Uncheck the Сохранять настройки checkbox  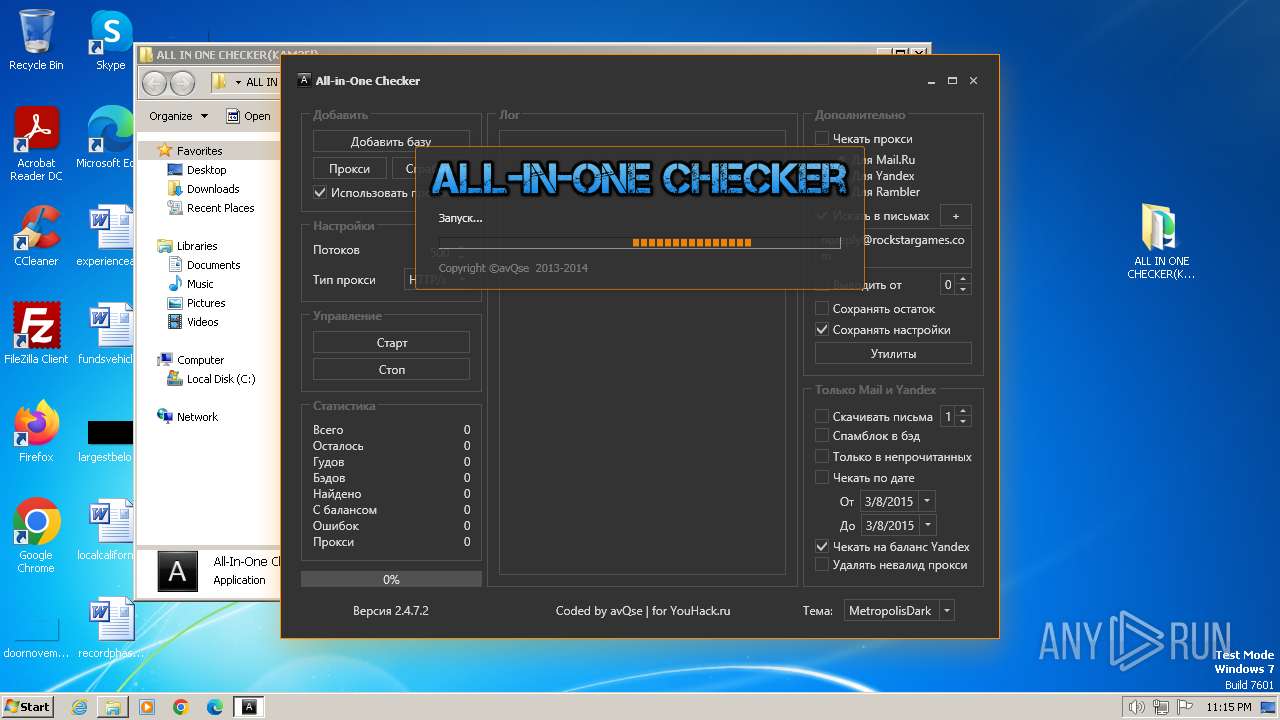[x=822, y=330]
